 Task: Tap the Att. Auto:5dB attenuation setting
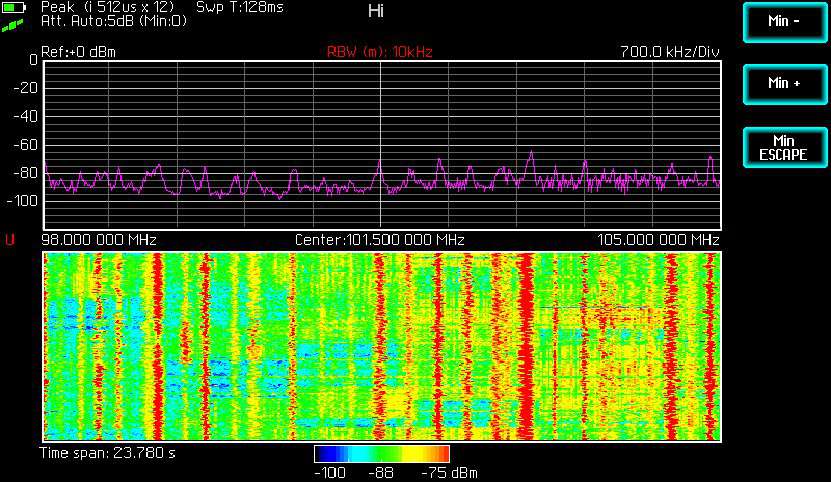coord(113,20)
